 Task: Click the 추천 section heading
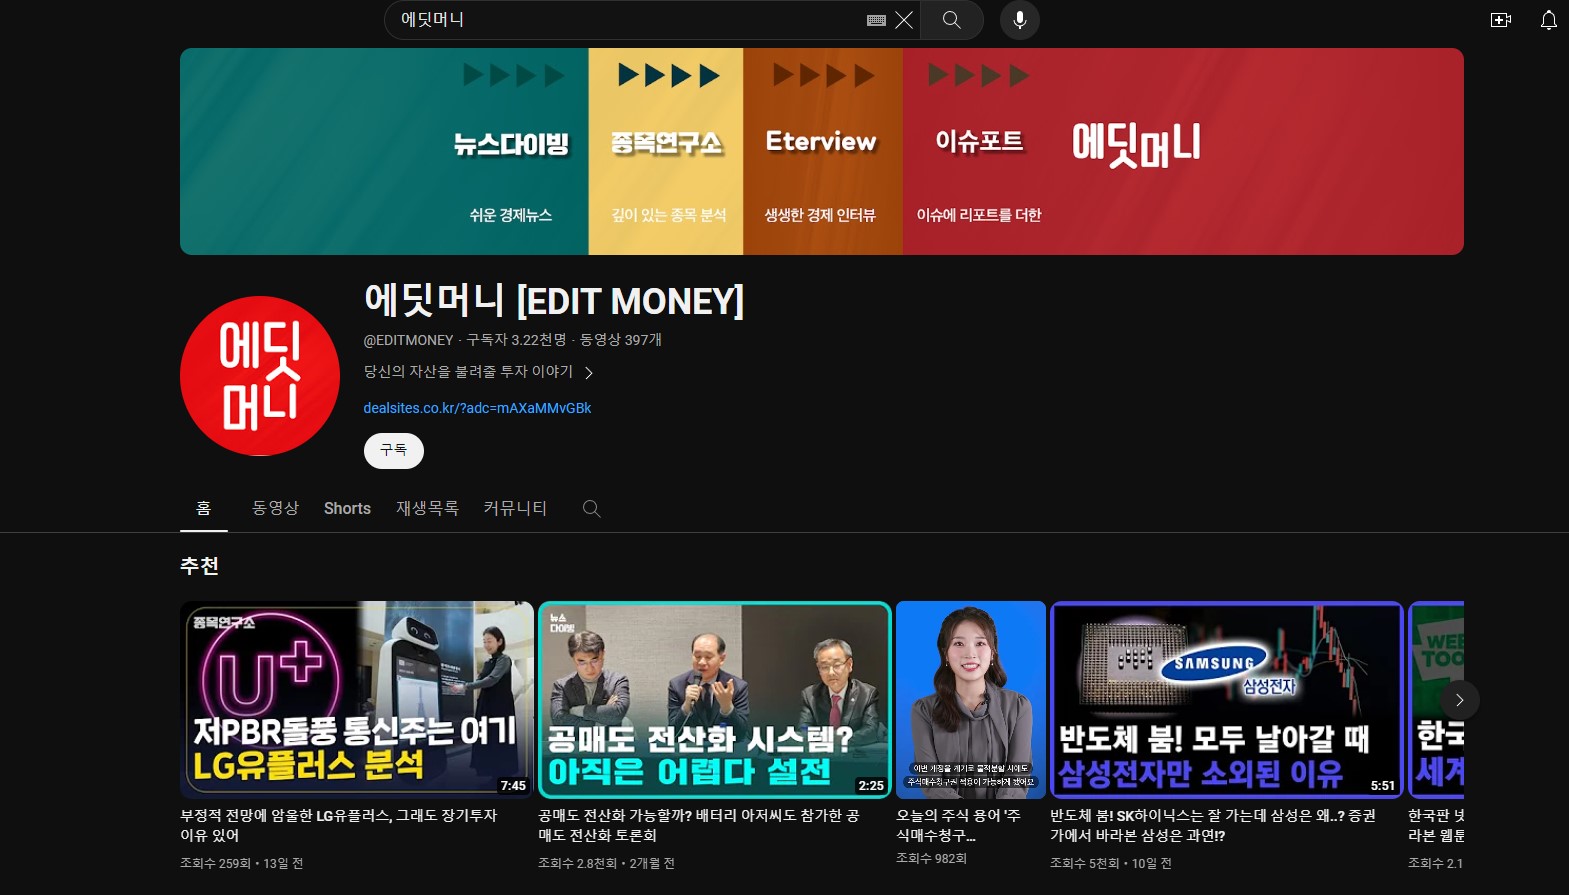(199, 566)
